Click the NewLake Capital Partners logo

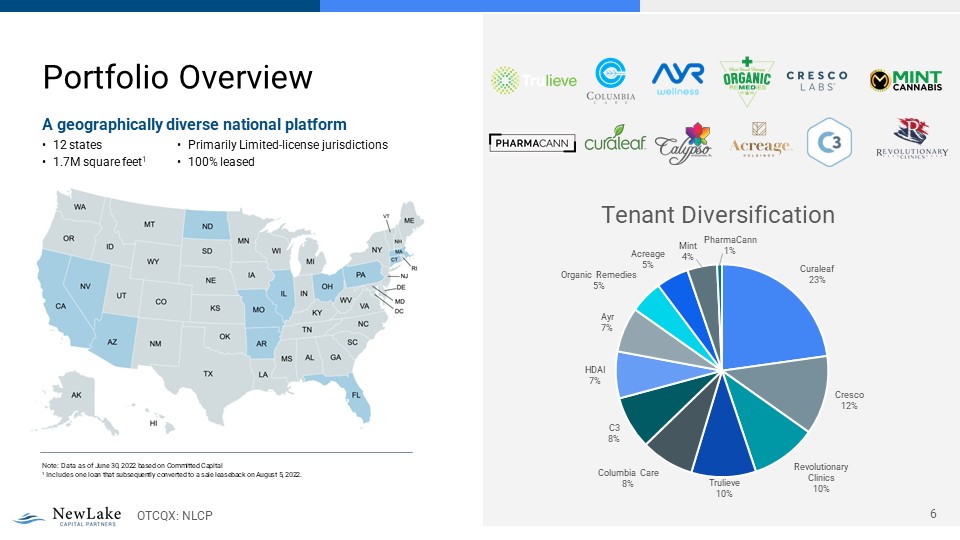[x=67, y=516]
